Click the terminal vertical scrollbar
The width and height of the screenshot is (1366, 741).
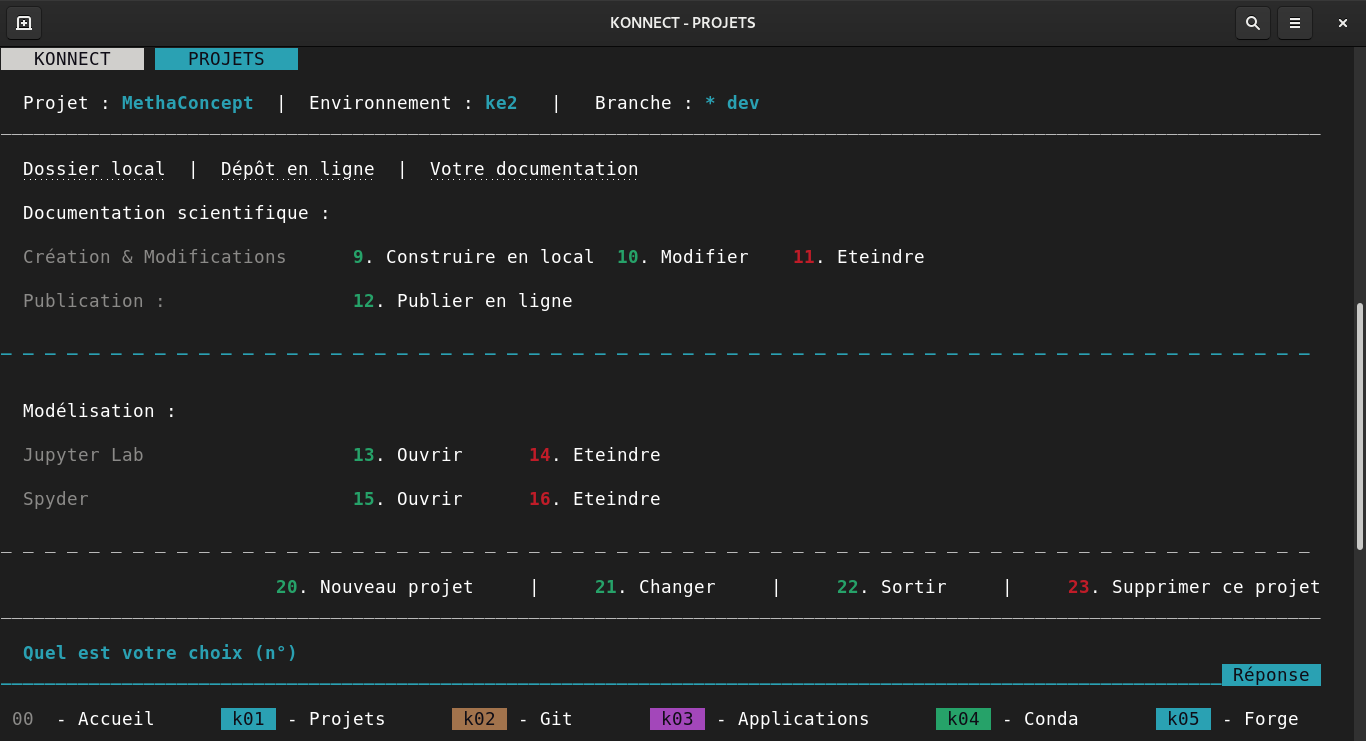click(x=1359, y=425)
